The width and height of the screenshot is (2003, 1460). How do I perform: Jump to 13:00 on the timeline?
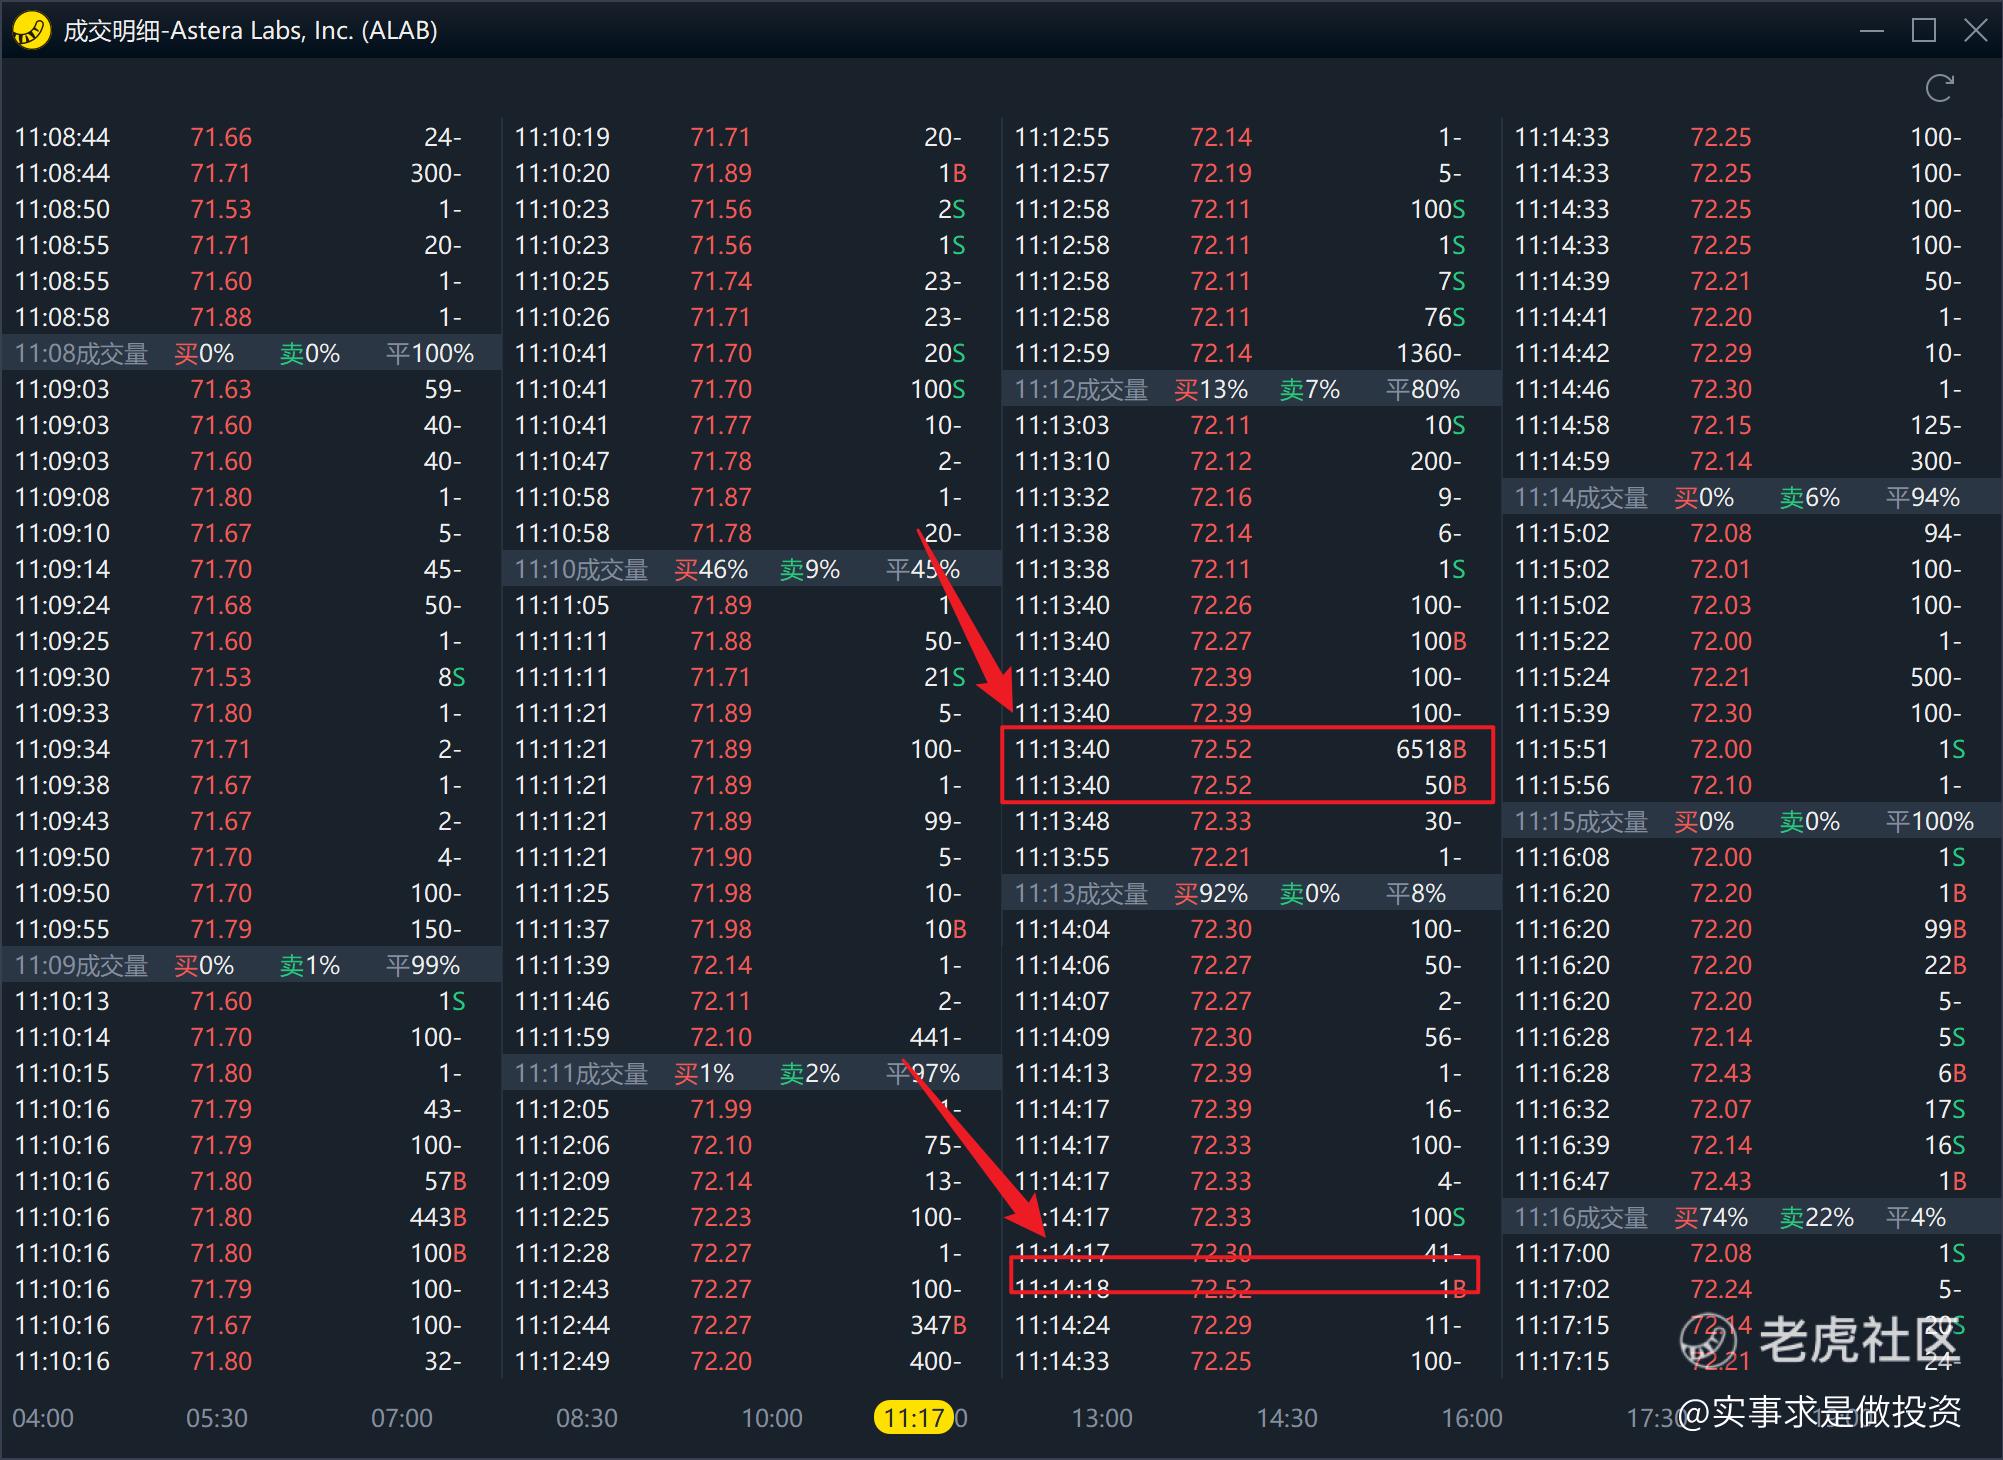point(1102,1418)
